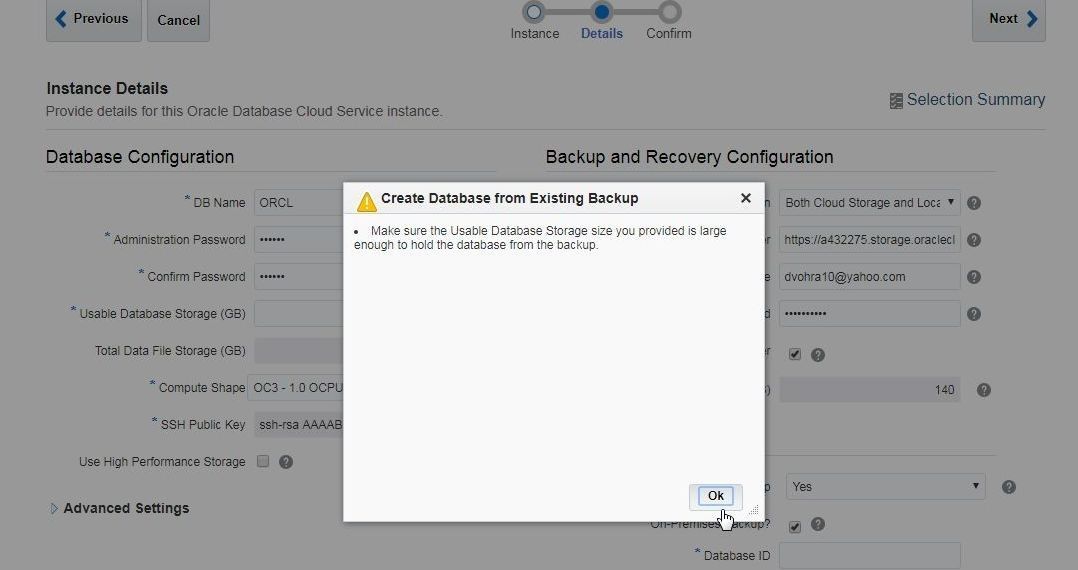Image resolution: width=1078 pixels, height=570 pixels.
Task: Select the Details step circle
Action: [602, 12]
